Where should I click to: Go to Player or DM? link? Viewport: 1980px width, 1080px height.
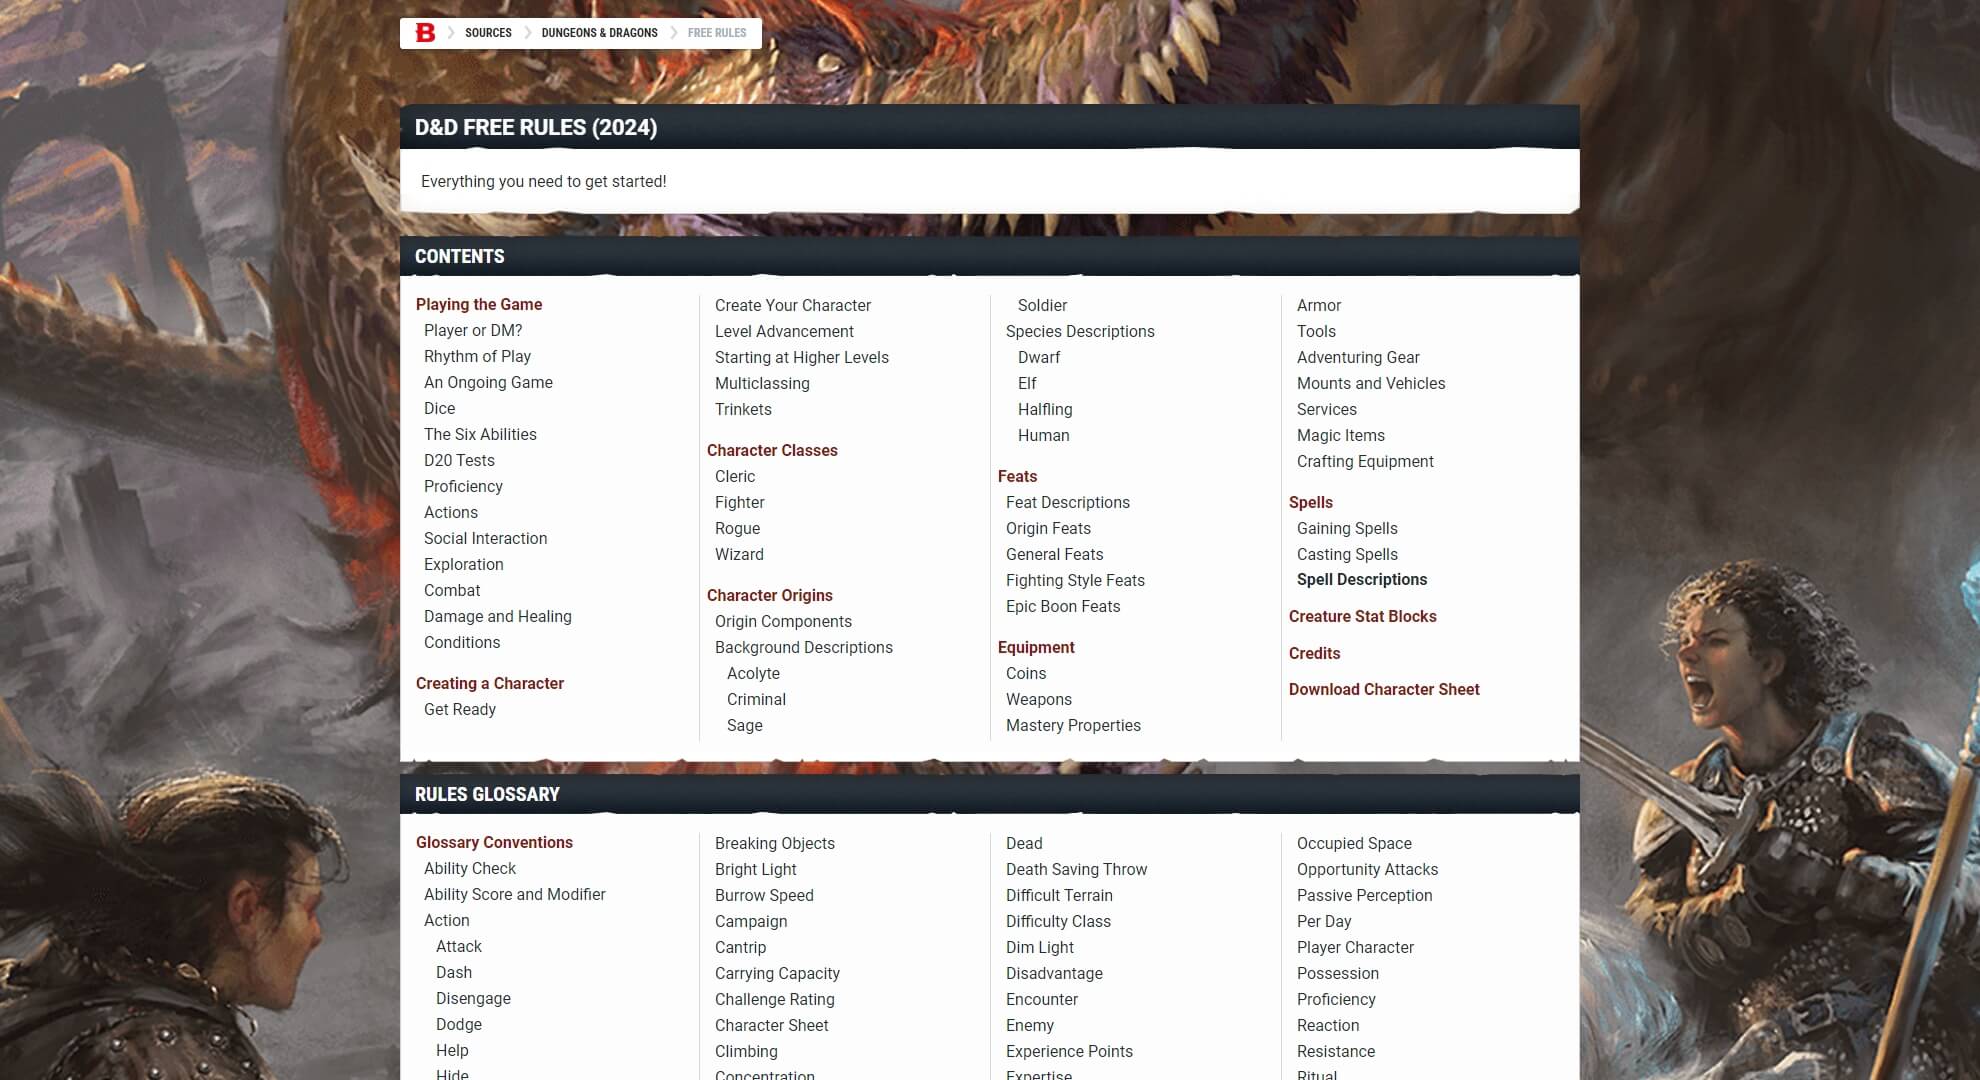[x=473, y=330]
